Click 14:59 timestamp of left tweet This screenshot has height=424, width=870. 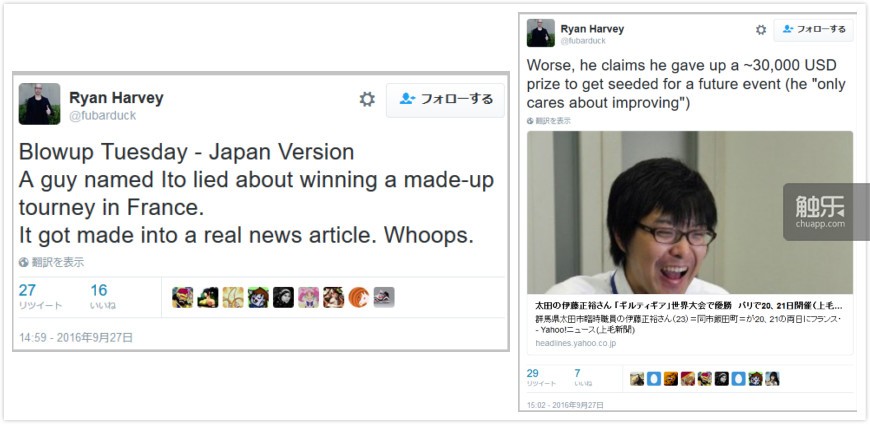point(76,337)
